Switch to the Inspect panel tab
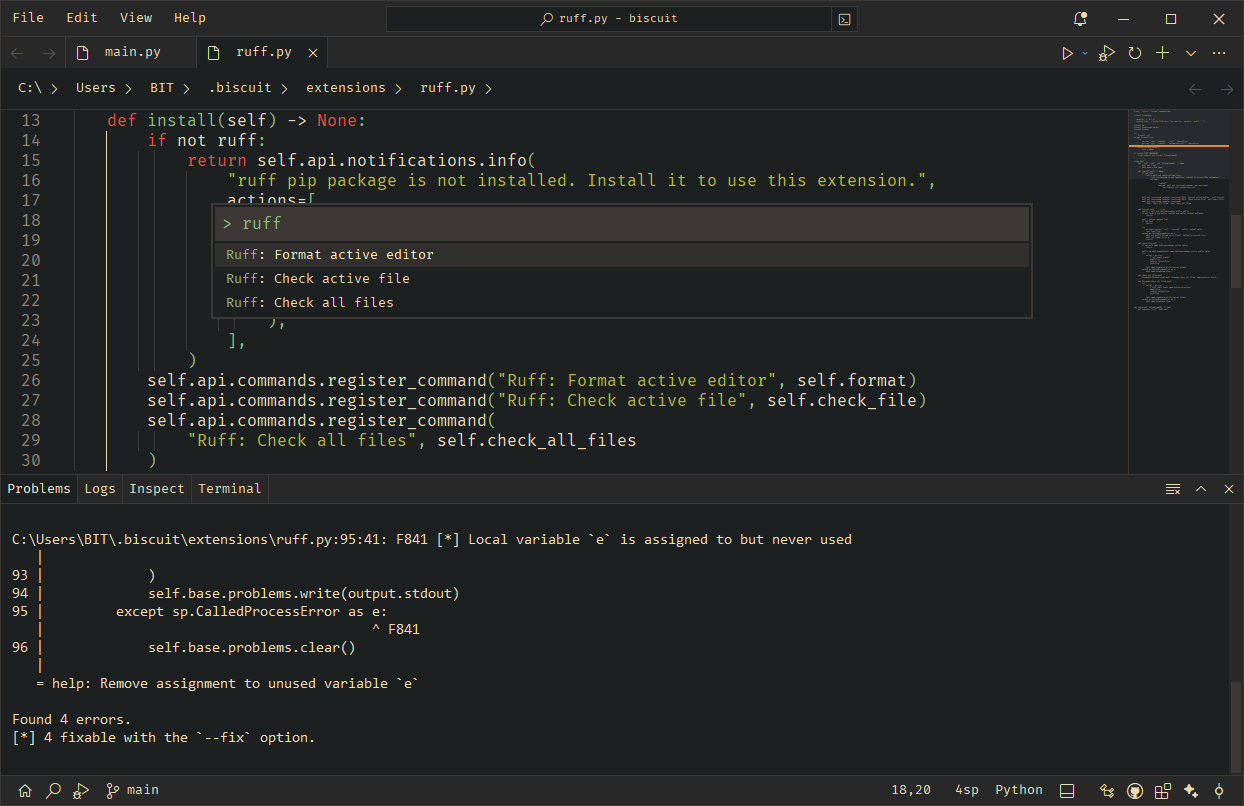The image size is (1244, 806). click(x=157, y=489)
